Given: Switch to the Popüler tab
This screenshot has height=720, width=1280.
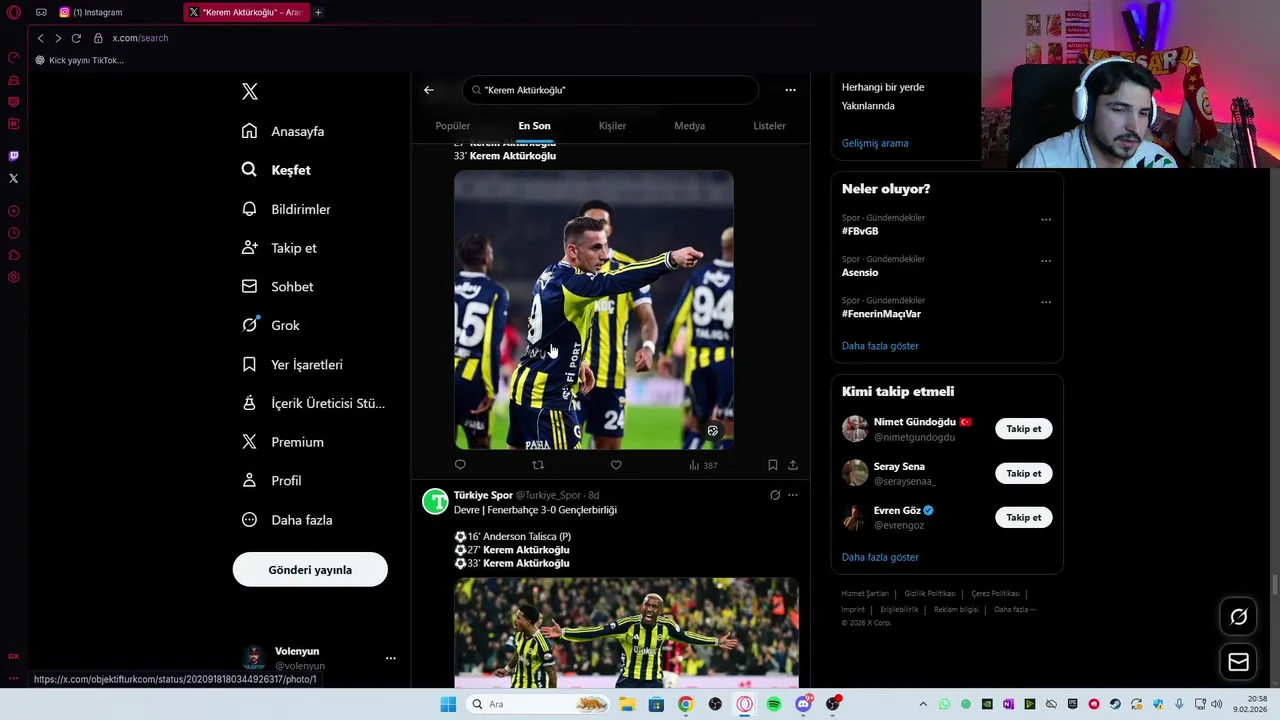Looking at the screenshot, I should [x=453, y=126].
